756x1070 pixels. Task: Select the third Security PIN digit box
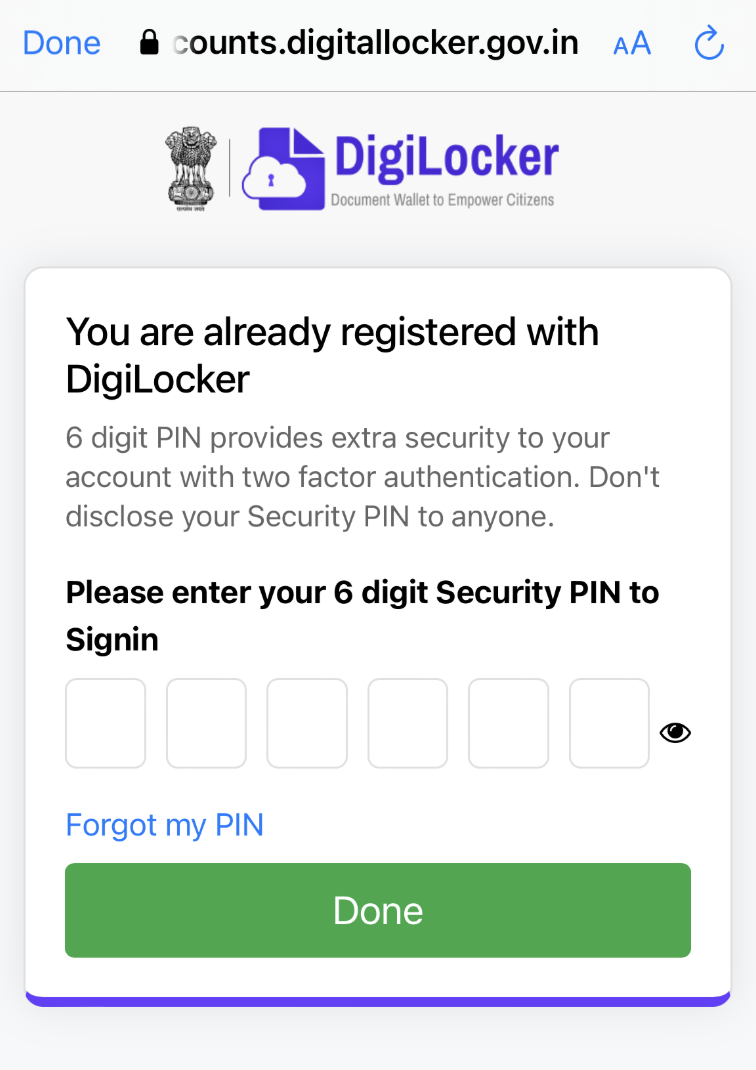[307, 723]
